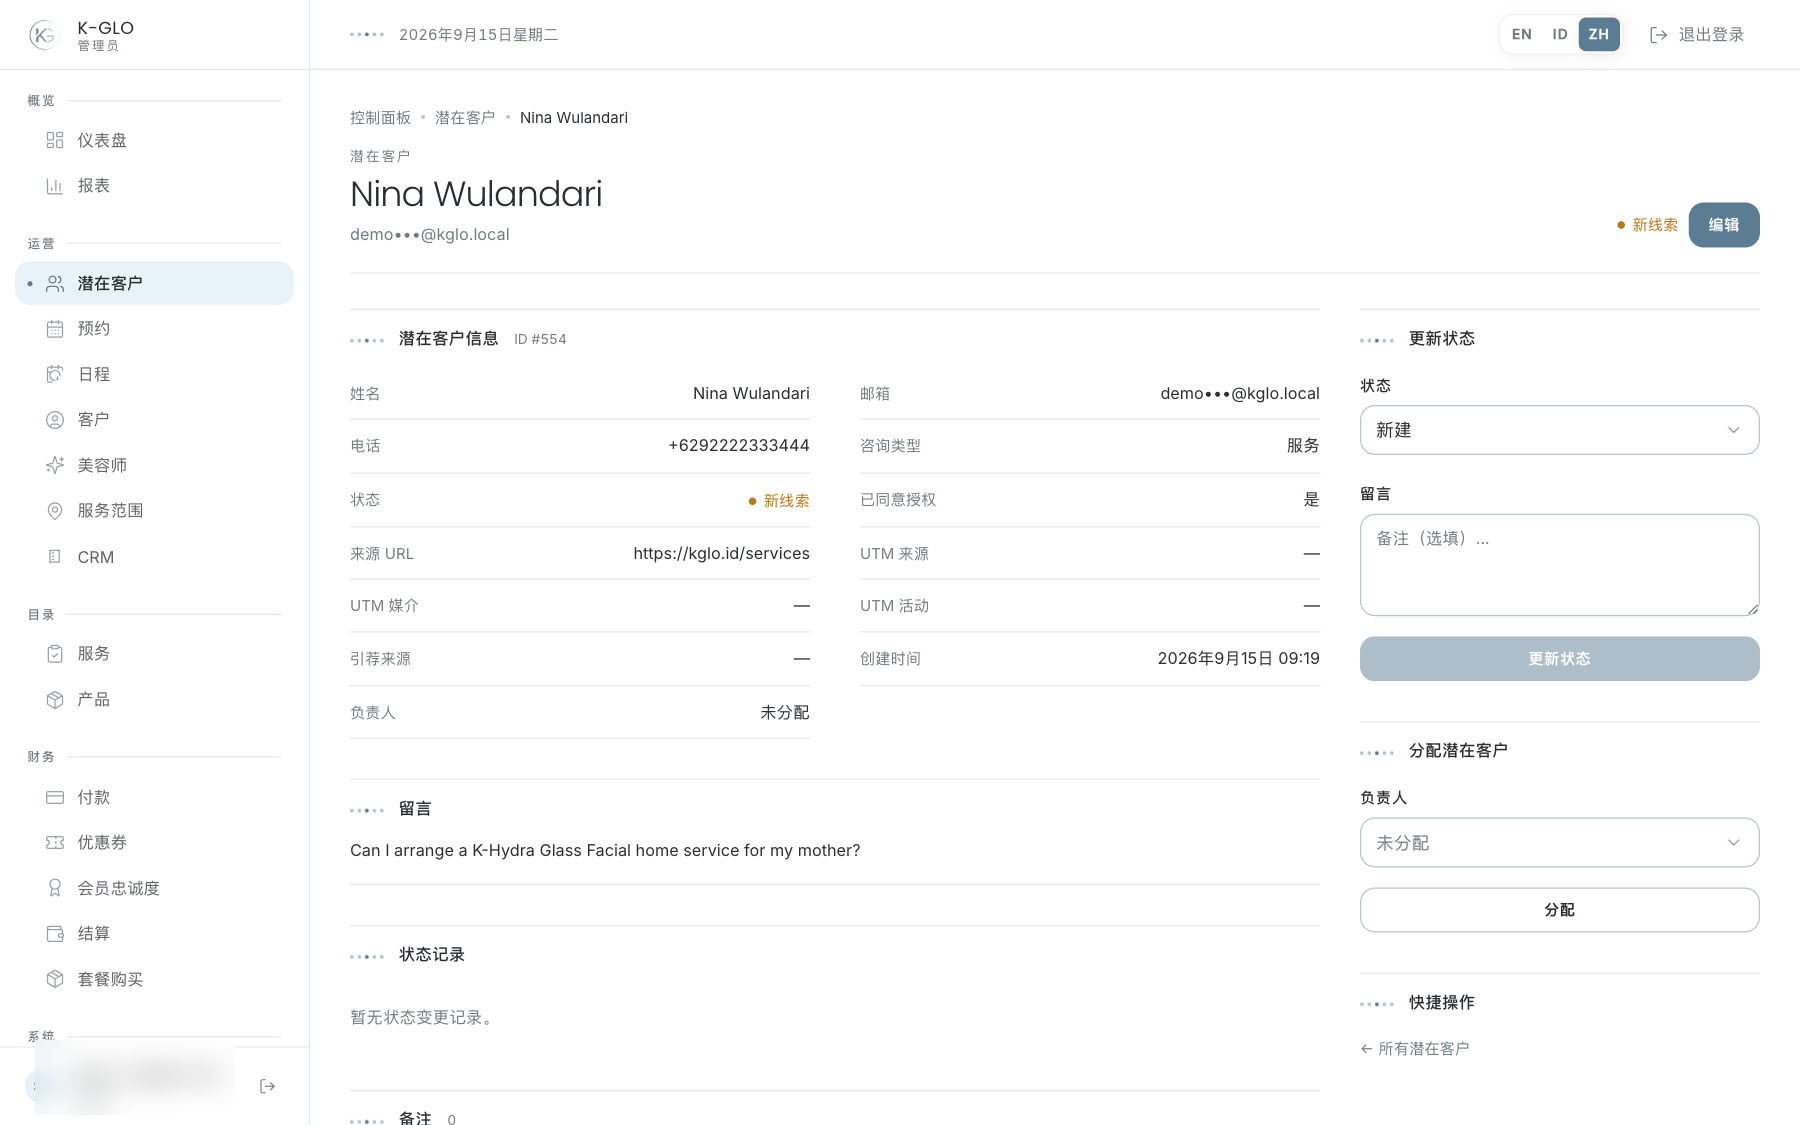Go to the 客户 sidebar menu item

point(154,420)
